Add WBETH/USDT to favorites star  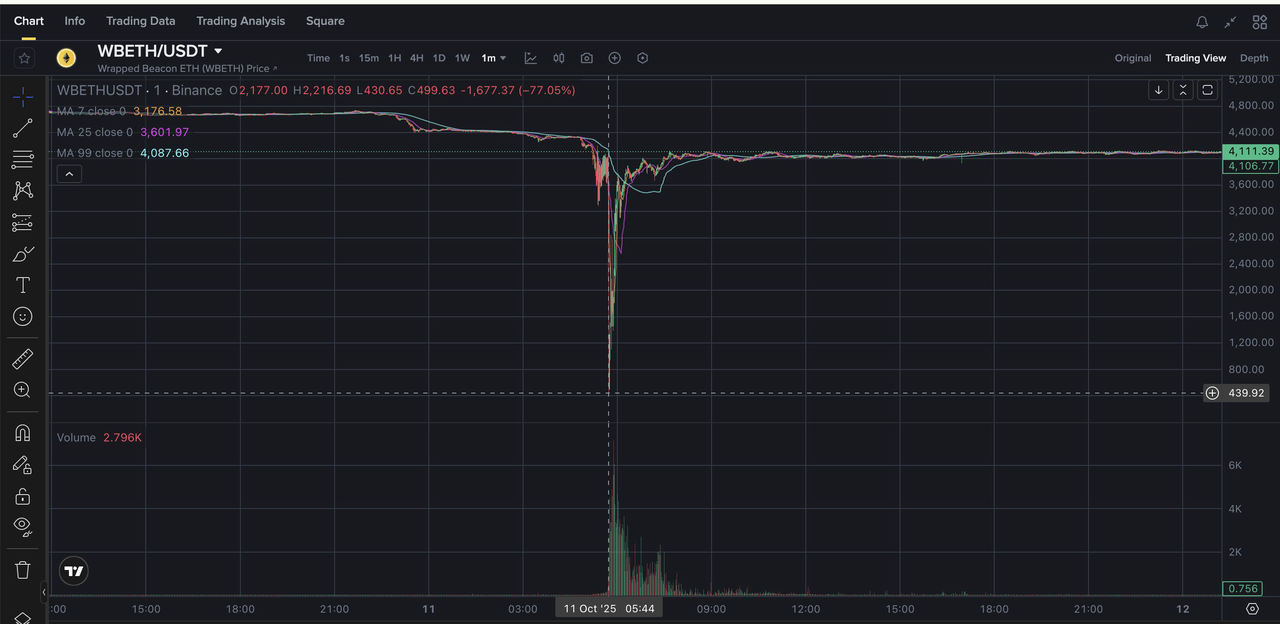pos(24,58)
